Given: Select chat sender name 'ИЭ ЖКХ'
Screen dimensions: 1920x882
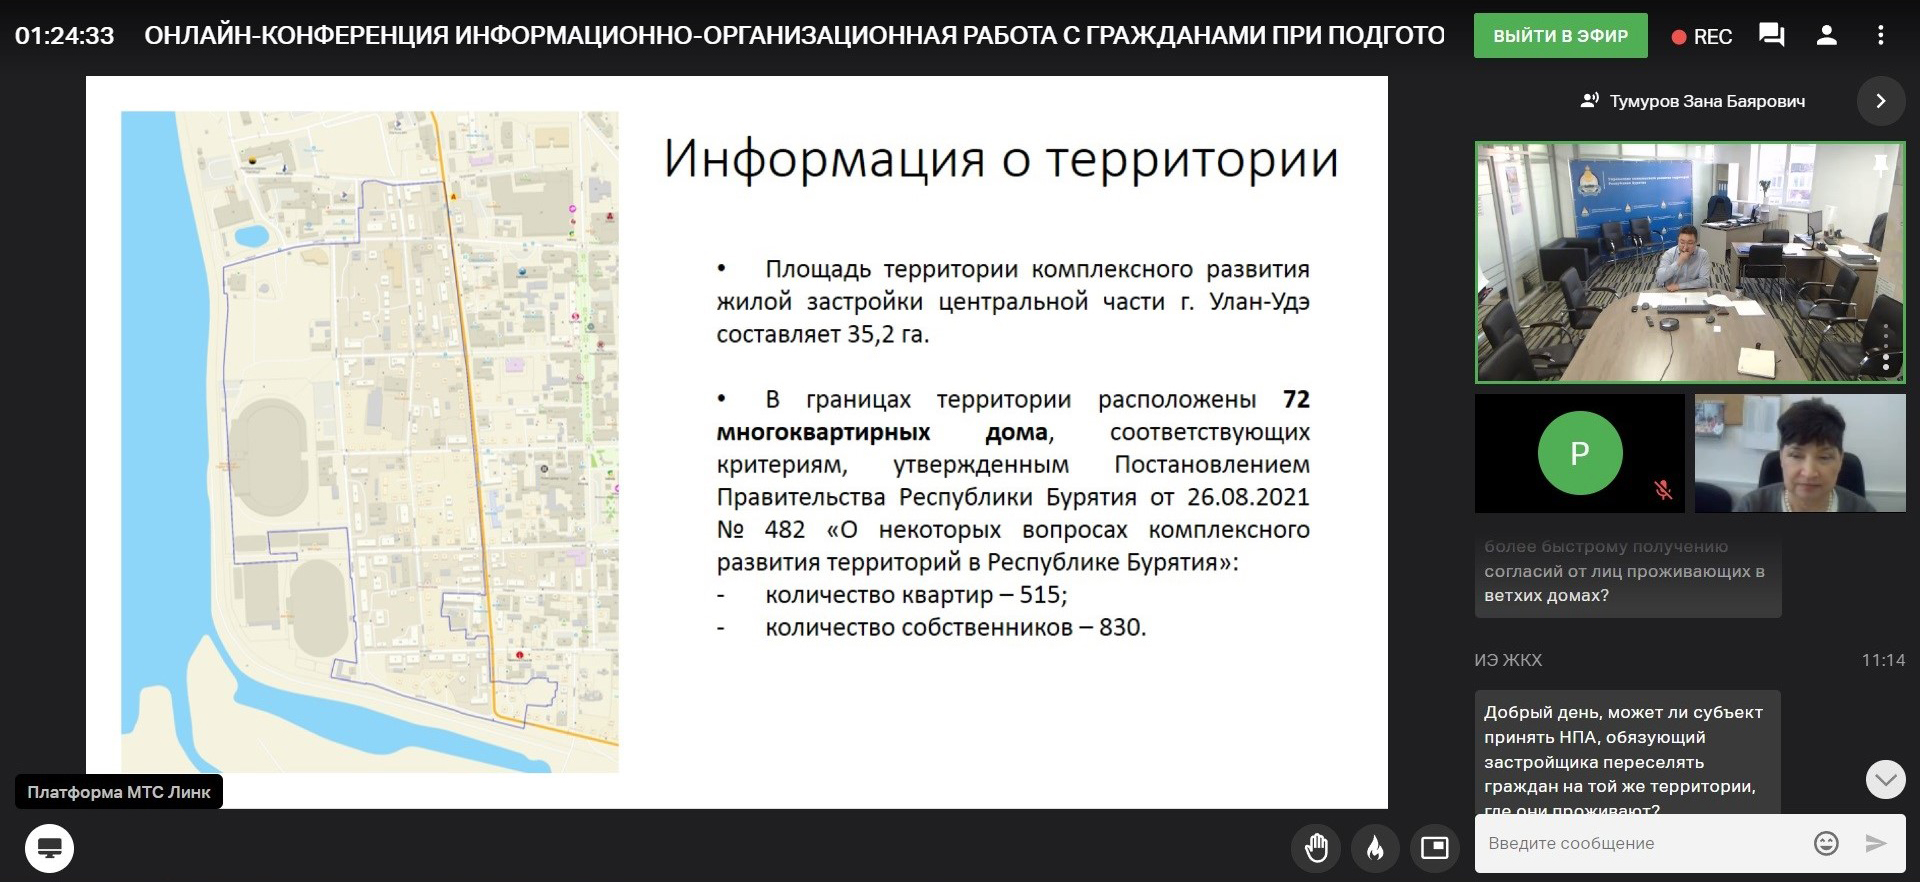Looking at the screenshot, I should click(1508, 660).
